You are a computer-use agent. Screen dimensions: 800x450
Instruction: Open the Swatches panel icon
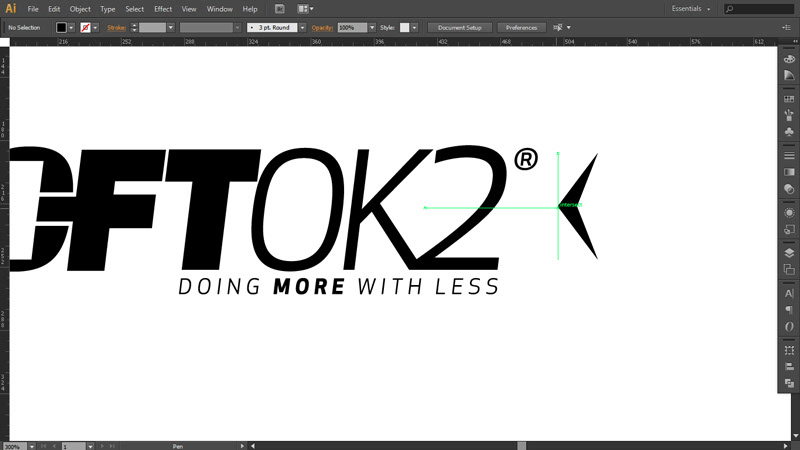pos(789,99)
